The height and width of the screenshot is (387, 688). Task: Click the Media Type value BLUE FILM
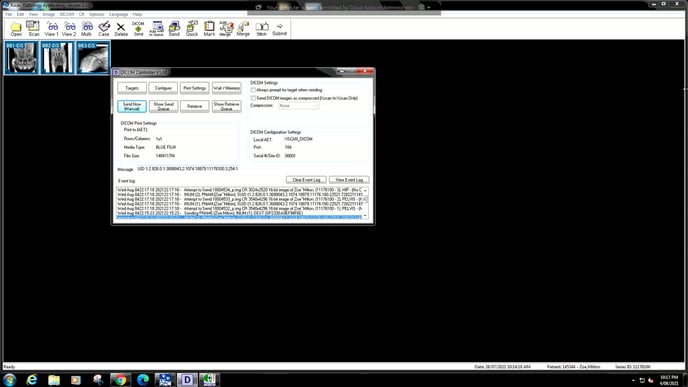tap(166, 147)
